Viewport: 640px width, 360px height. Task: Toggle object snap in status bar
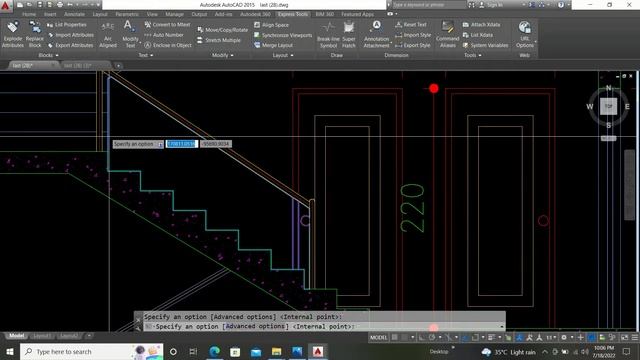[x=475, y=338]
